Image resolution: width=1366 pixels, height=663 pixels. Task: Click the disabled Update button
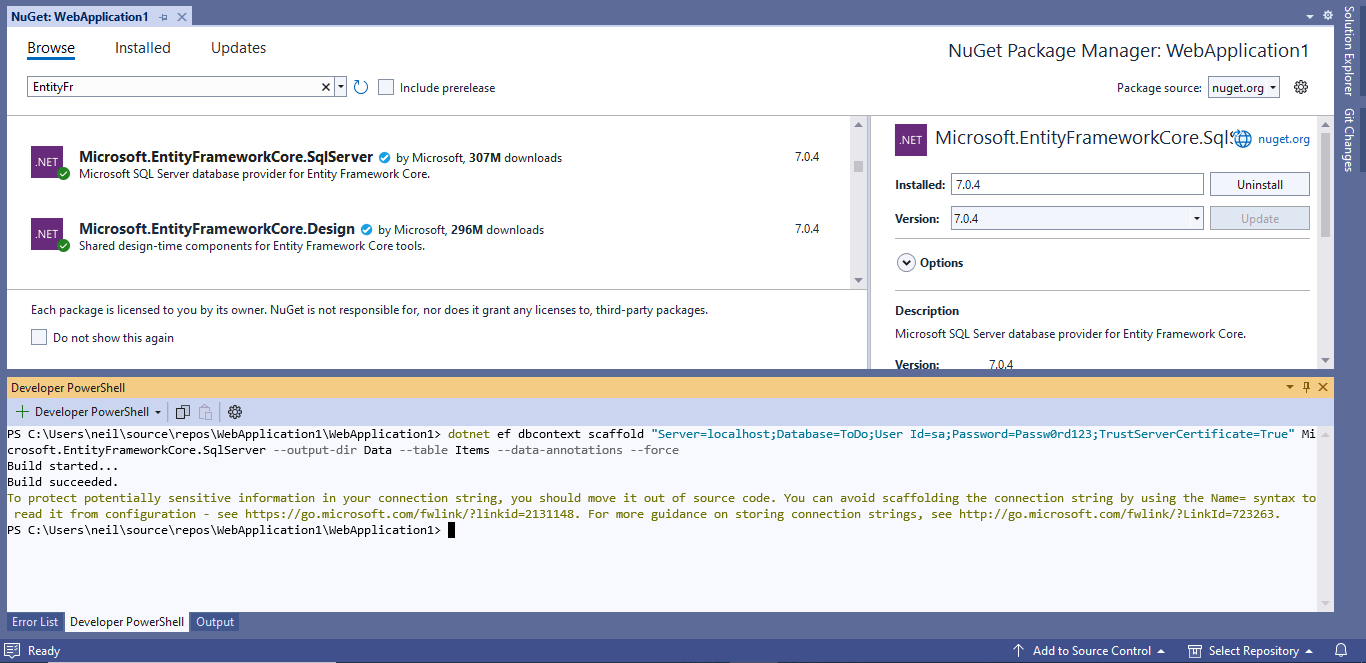click(1260, 218)
